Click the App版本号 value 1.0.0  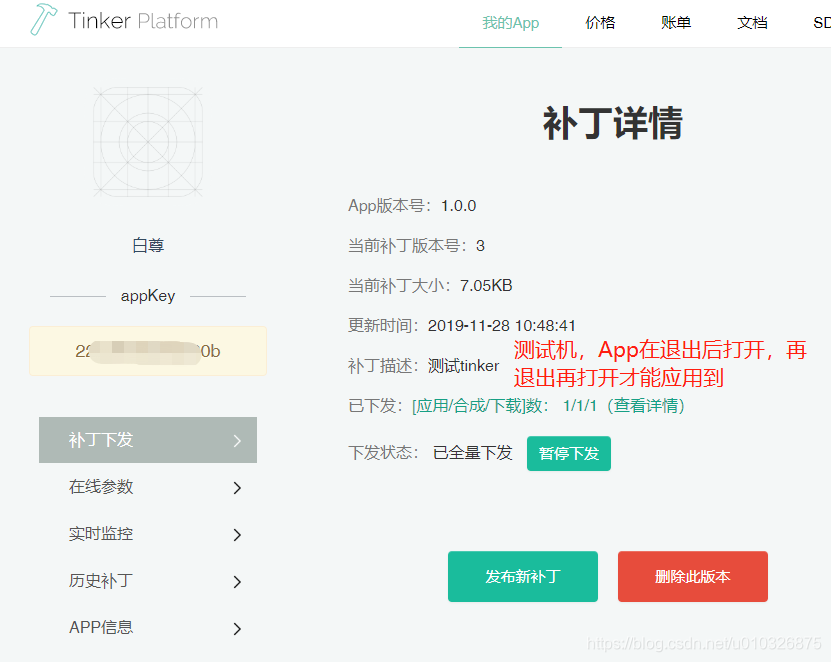[458, 206]
